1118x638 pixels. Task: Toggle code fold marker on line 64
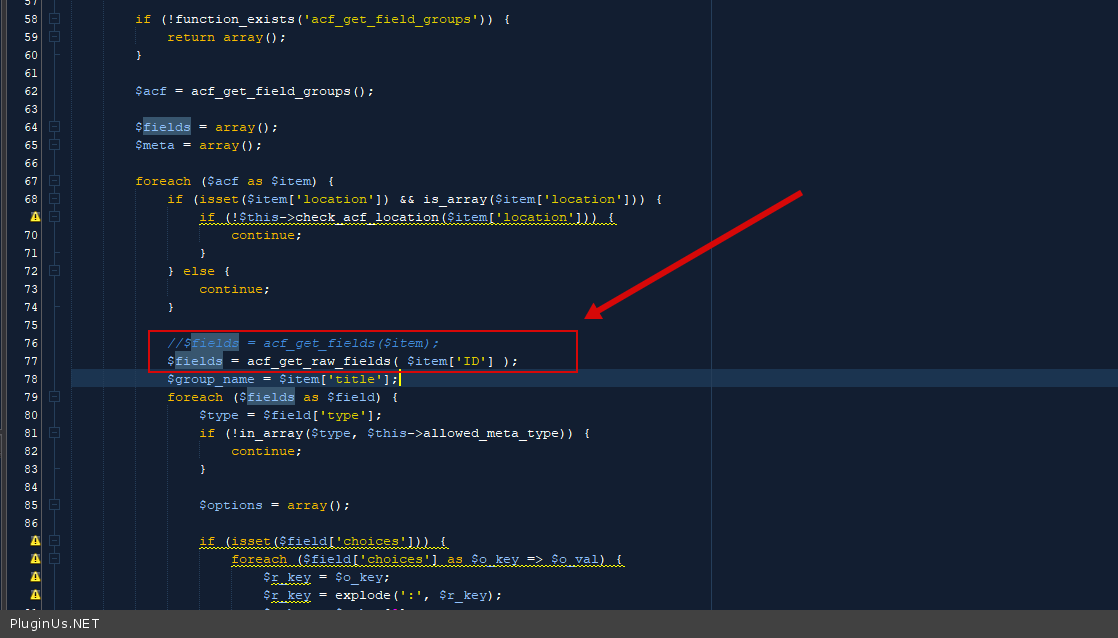(x=55, y=127)
